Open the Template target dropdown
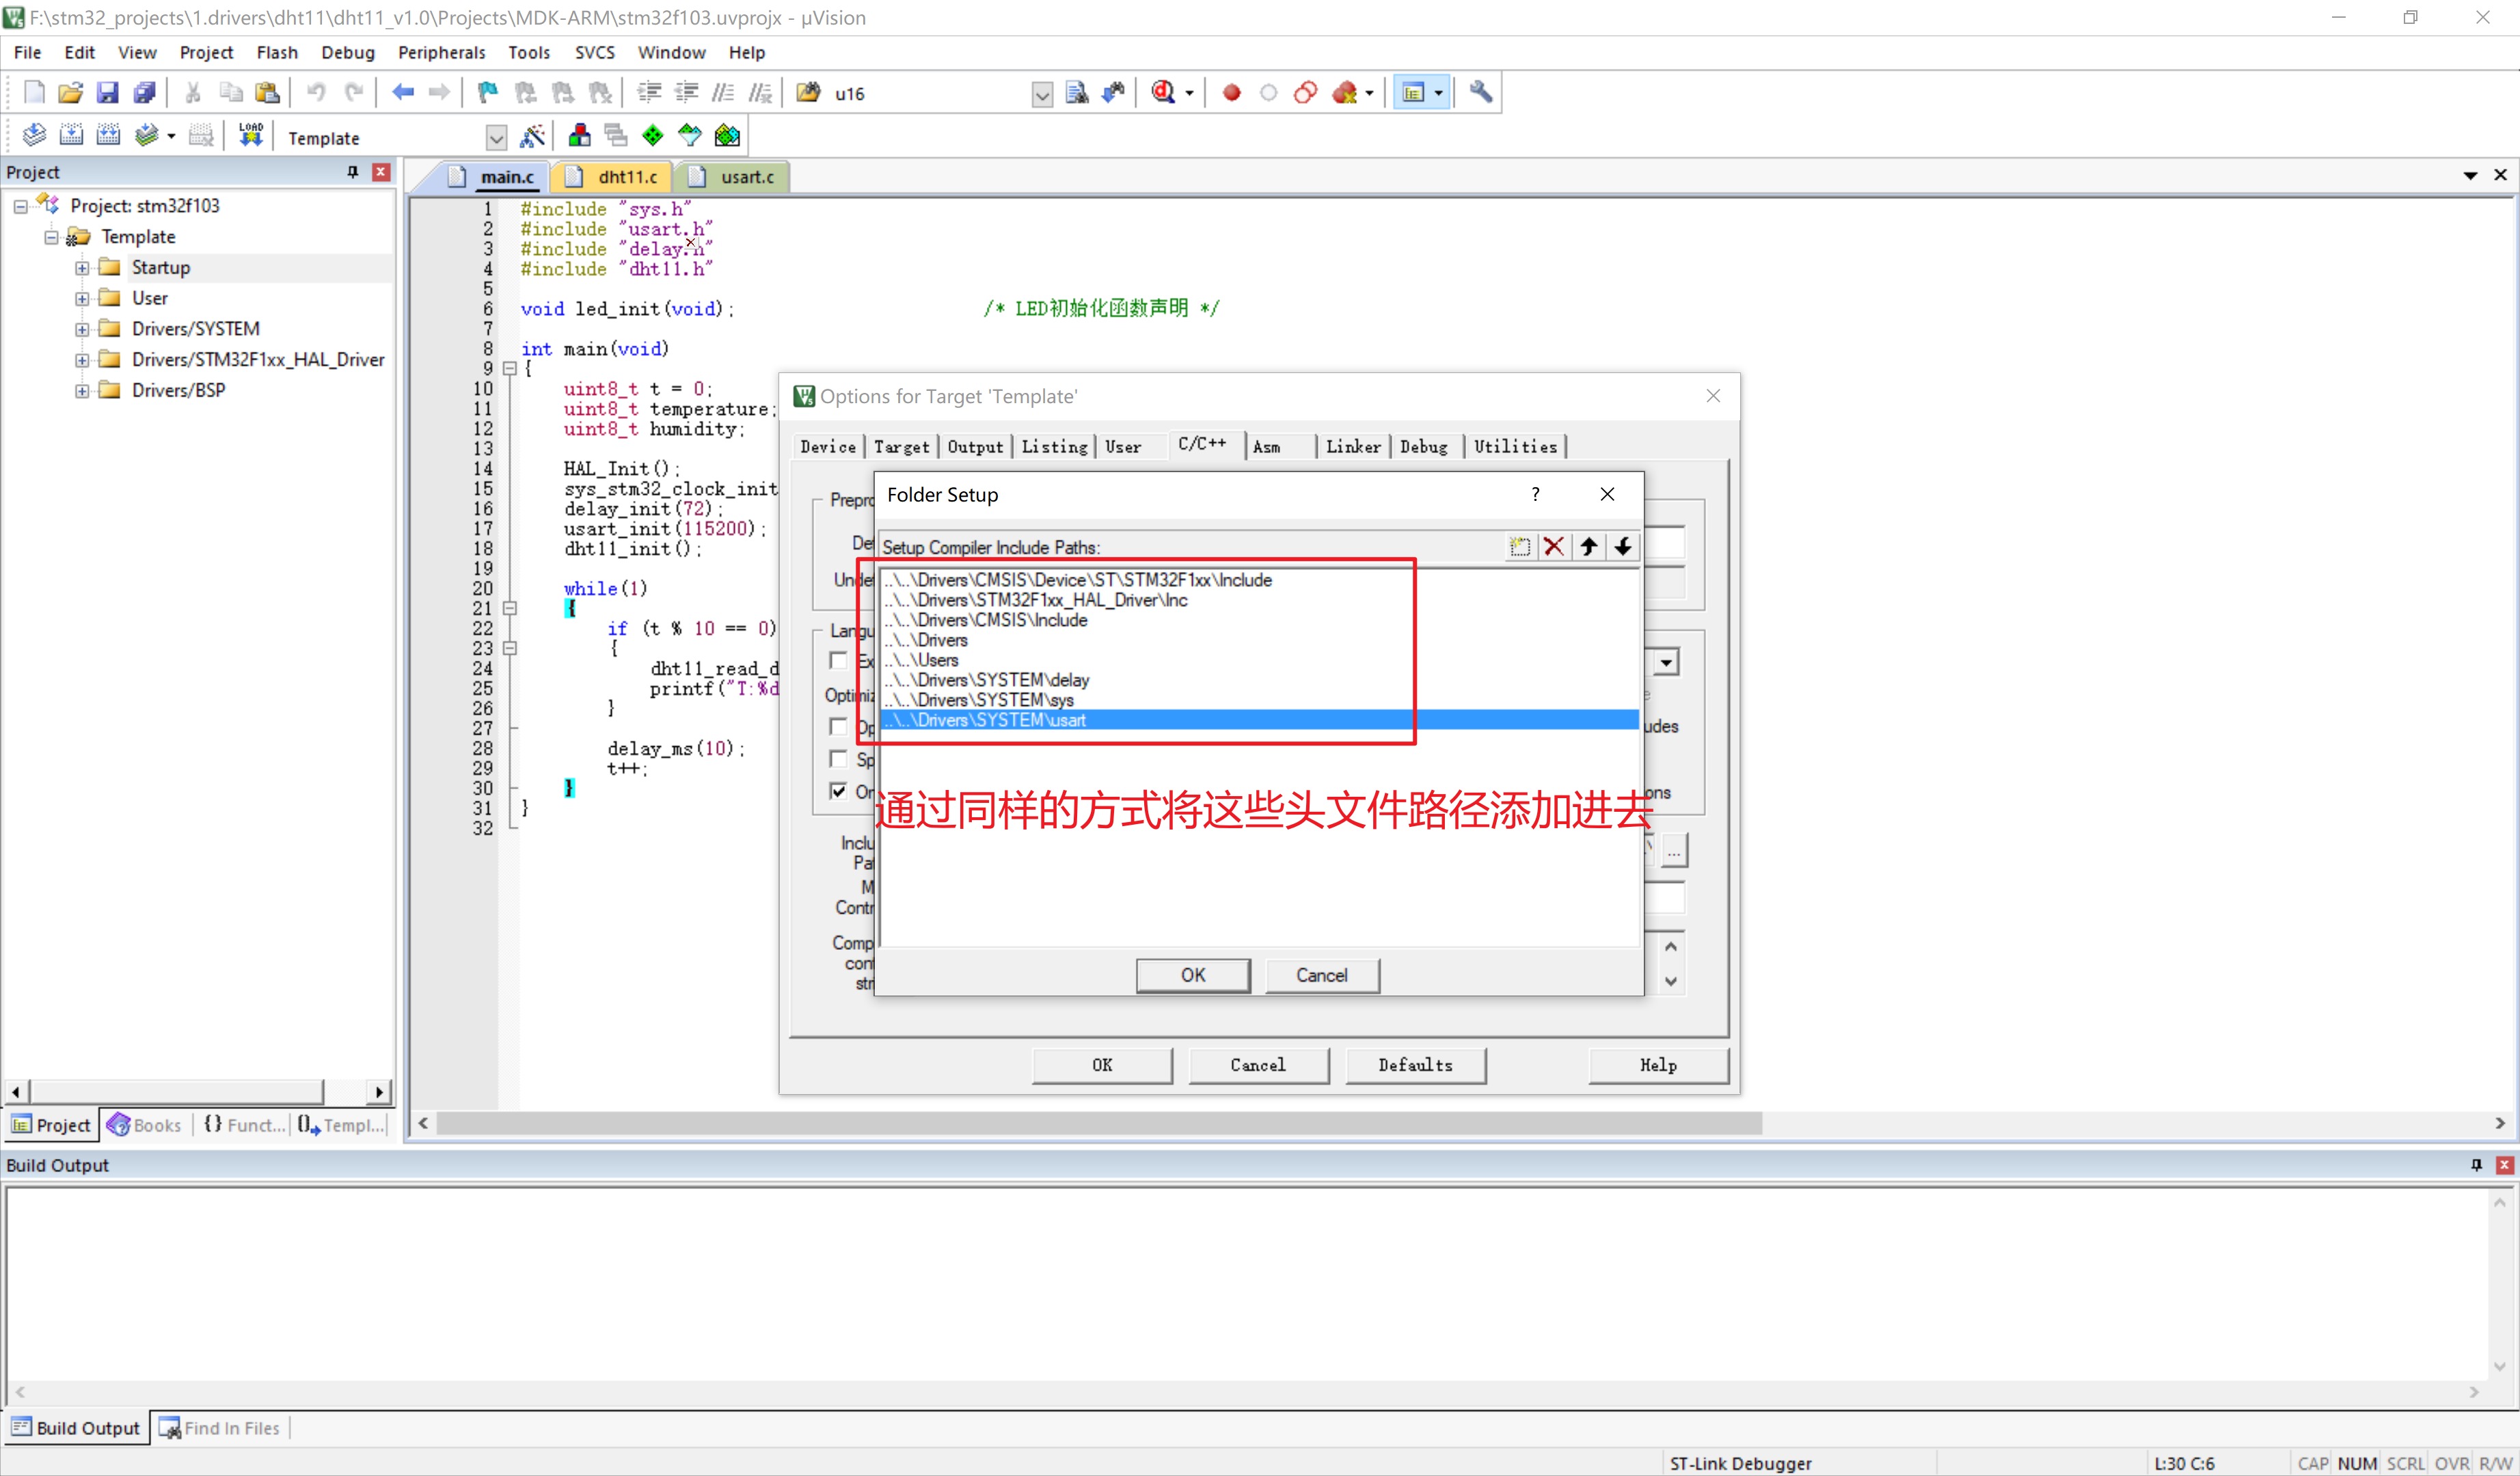The image size is (2520, 1476). (x=495, y=137)
